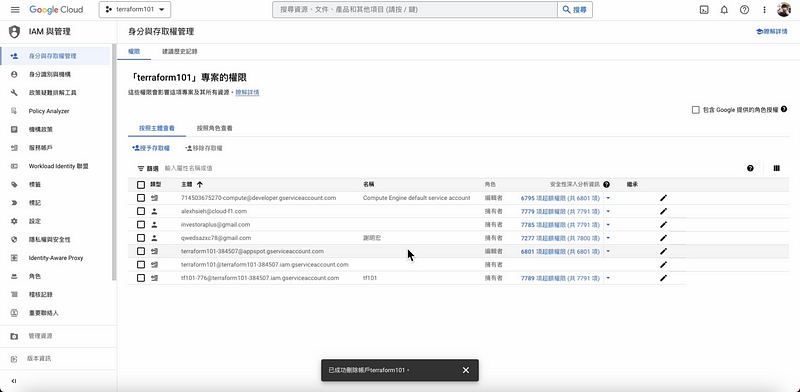This screenshot has height=392, width=800.
Task: Edit the tf101-776 service account row
Action: click(663, 278)
